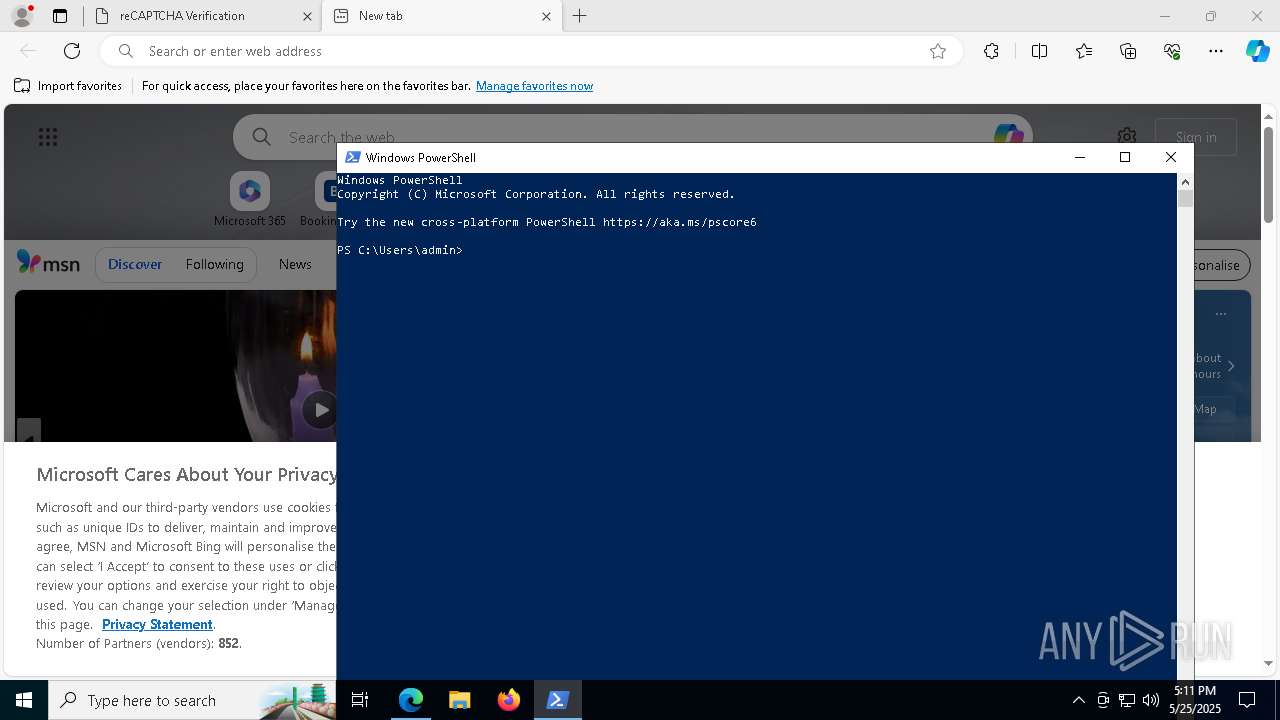Select the Discover feed tab
This screenshot has height=720, width=1280.
135,264
